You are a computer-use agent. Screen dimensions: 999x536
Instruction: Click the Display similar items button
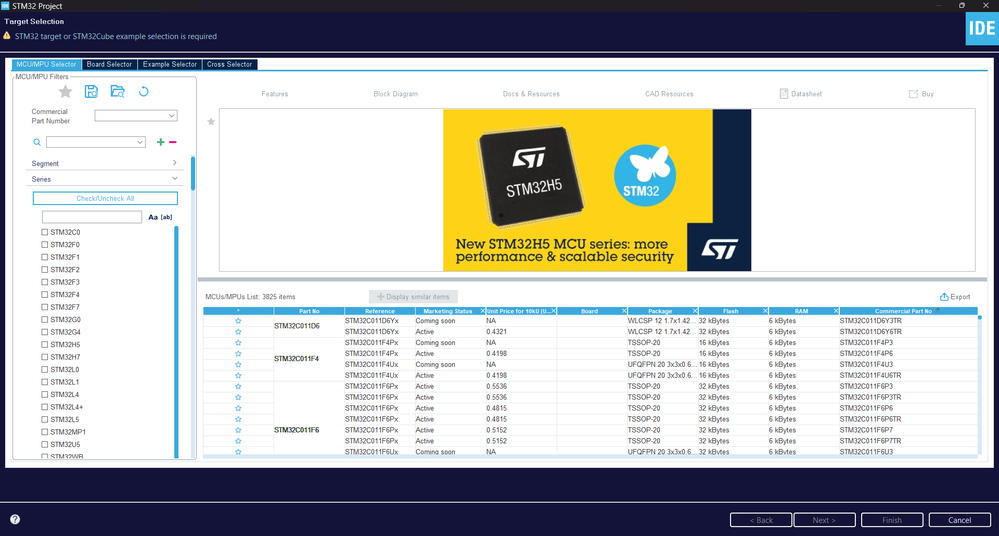click(x=413, y=297)
